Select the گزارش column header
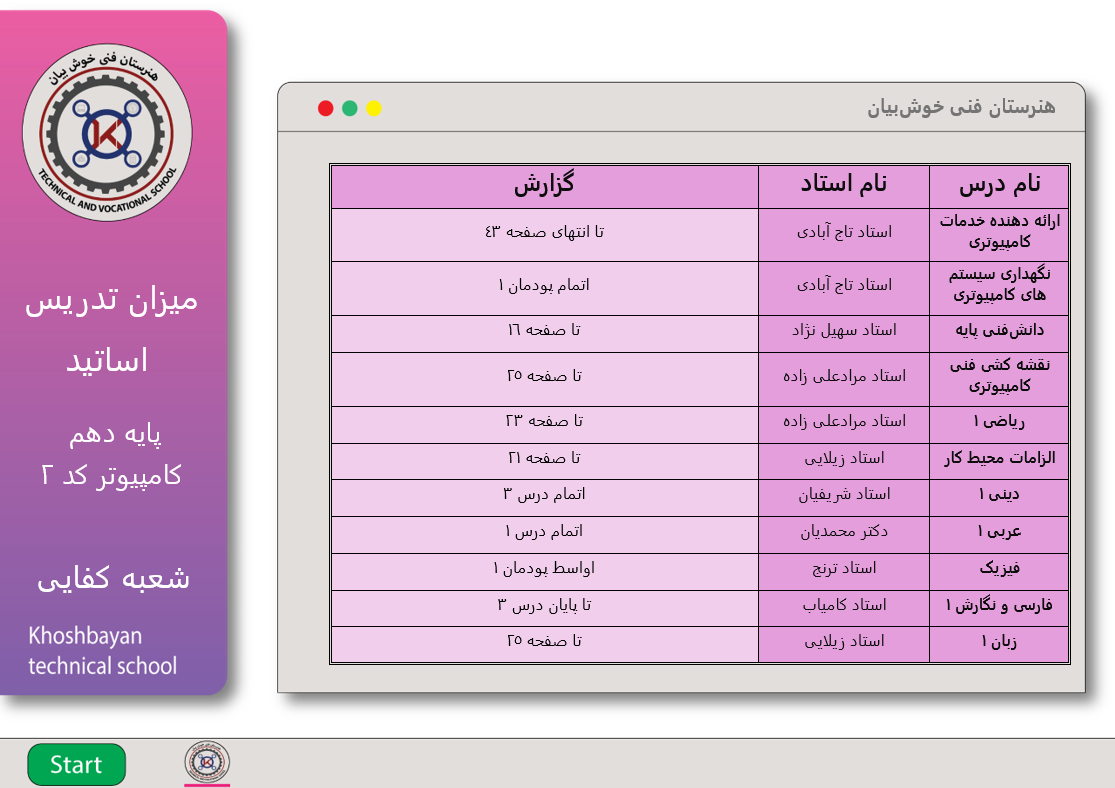The height and width of the screenshot is (788, 1115). pos(544,186)
